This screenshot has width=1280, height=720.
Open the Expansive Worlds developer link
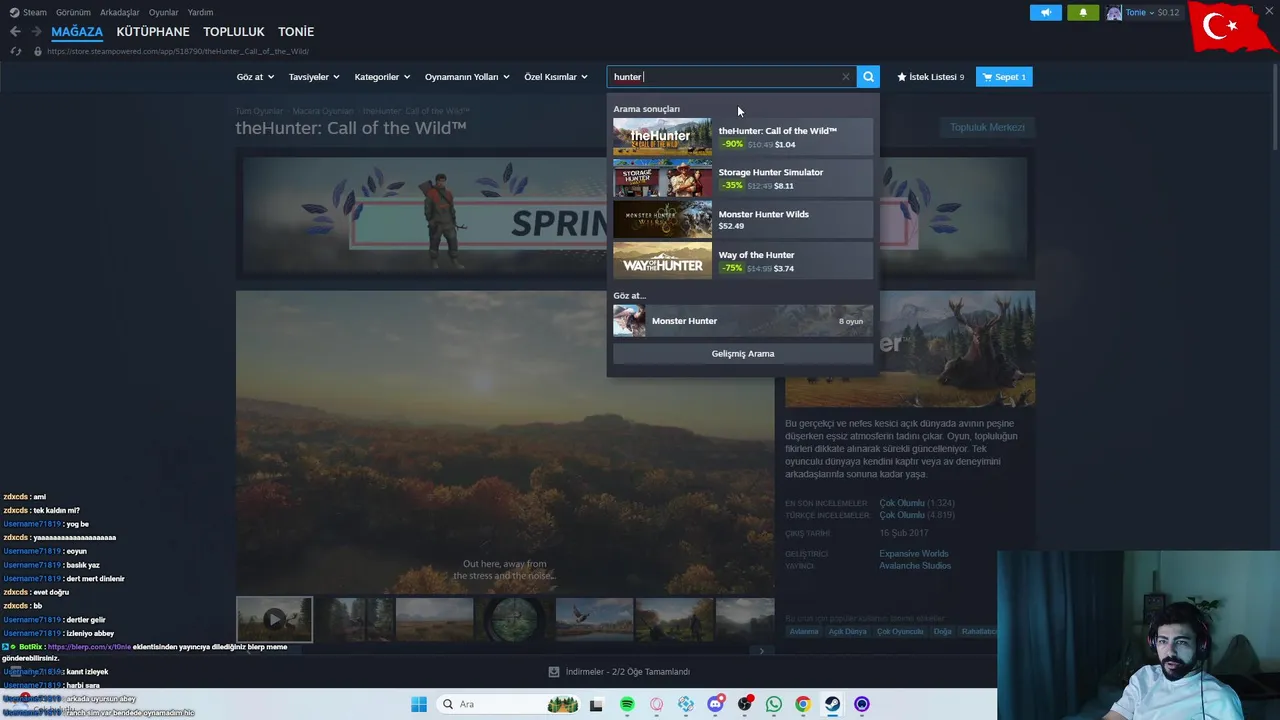click(914, 554)
